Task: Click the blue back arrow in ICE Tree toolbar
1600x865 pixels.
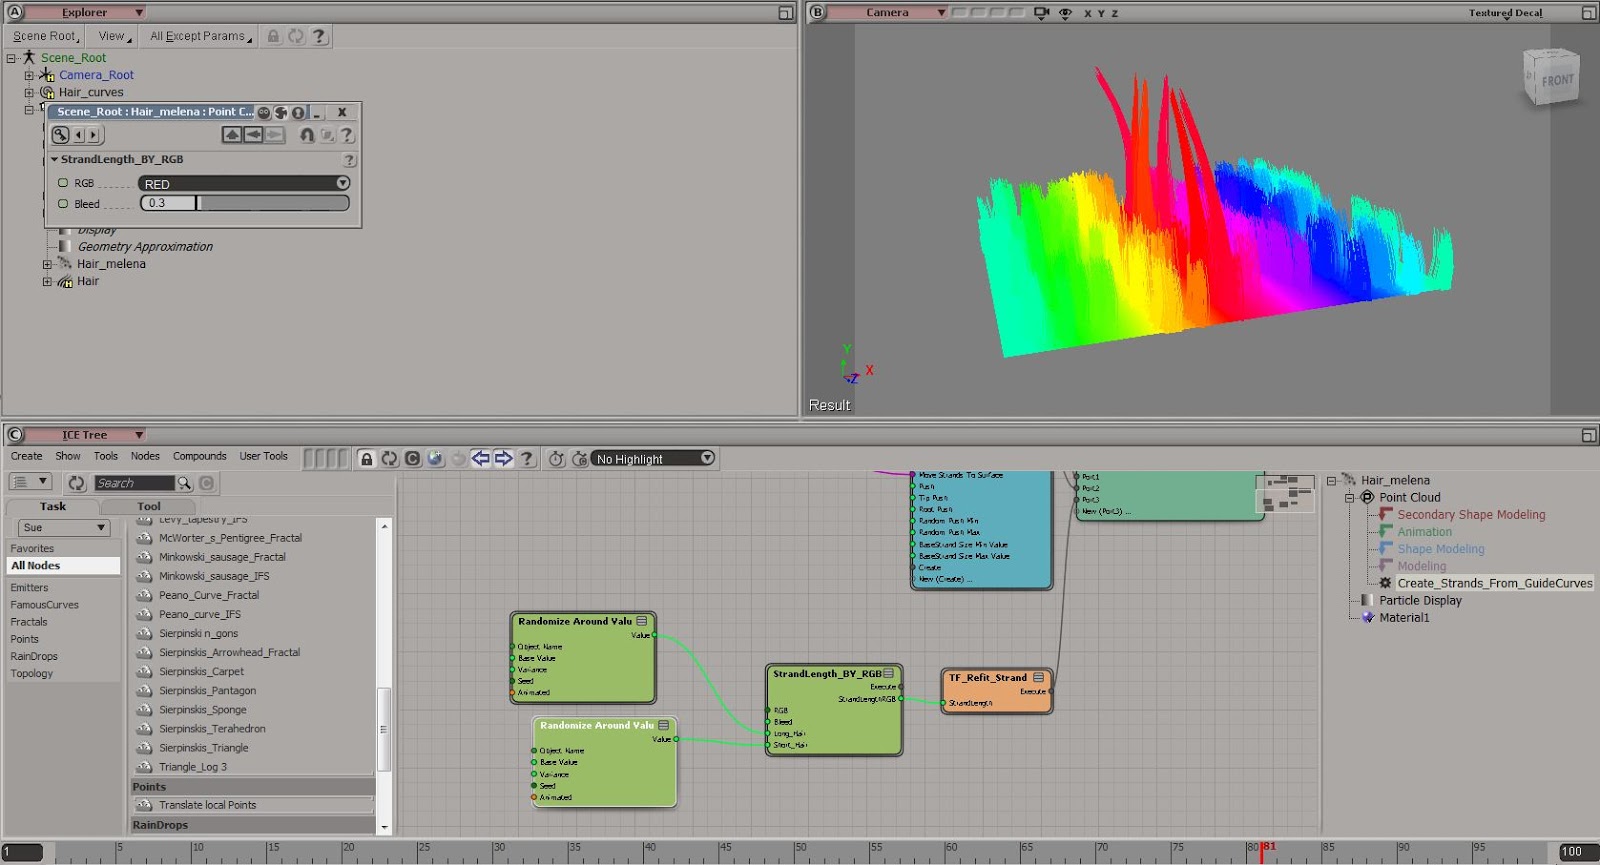Action: tap(481, 458)
